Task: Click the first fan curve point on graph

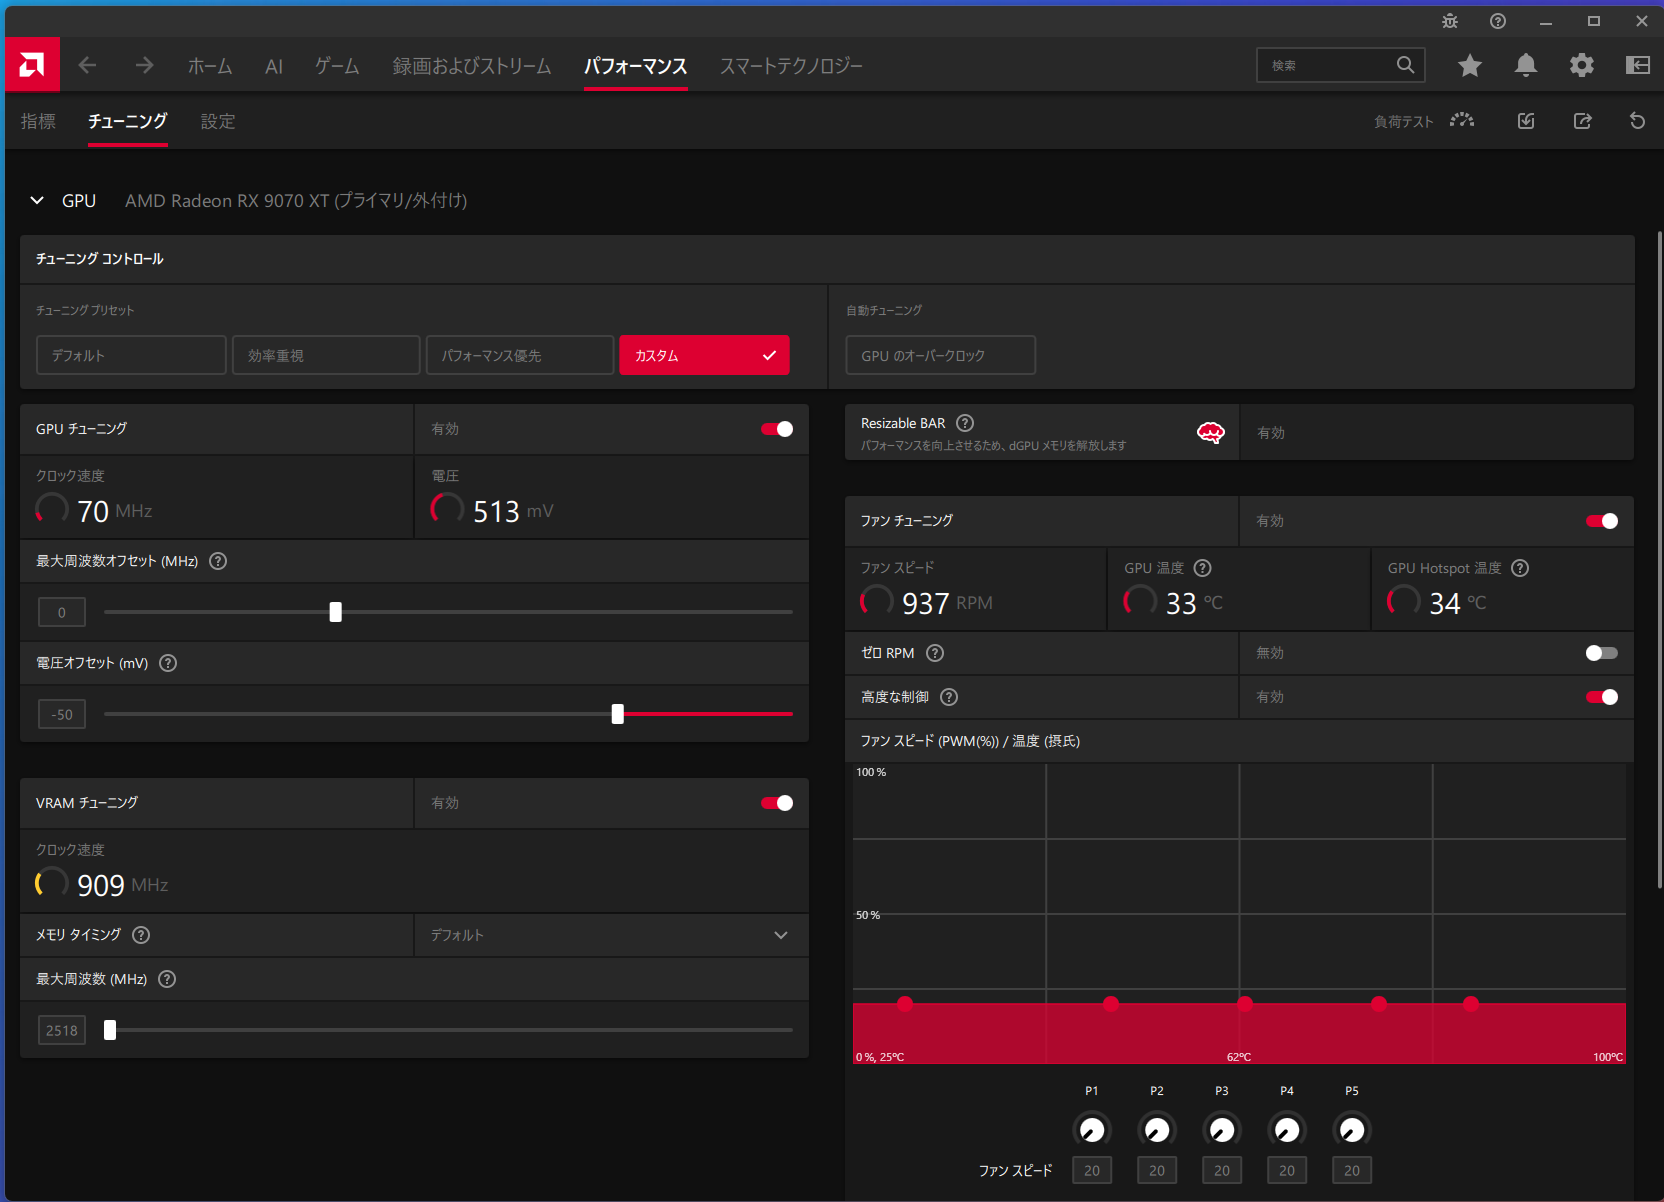Action: [x=905, y=1003]
